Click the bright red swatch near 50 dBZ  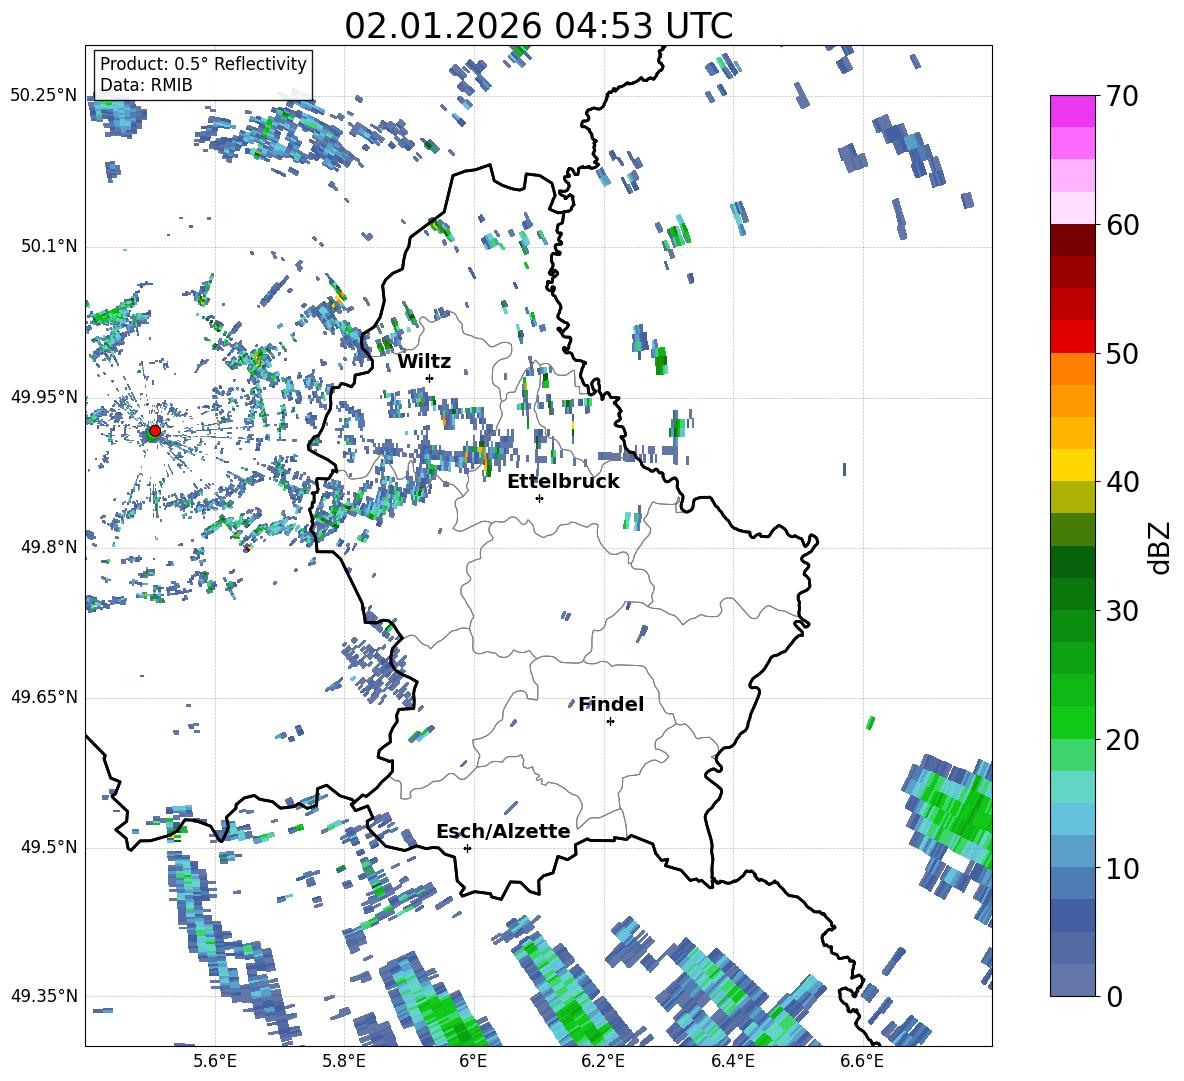(1072, 337)
